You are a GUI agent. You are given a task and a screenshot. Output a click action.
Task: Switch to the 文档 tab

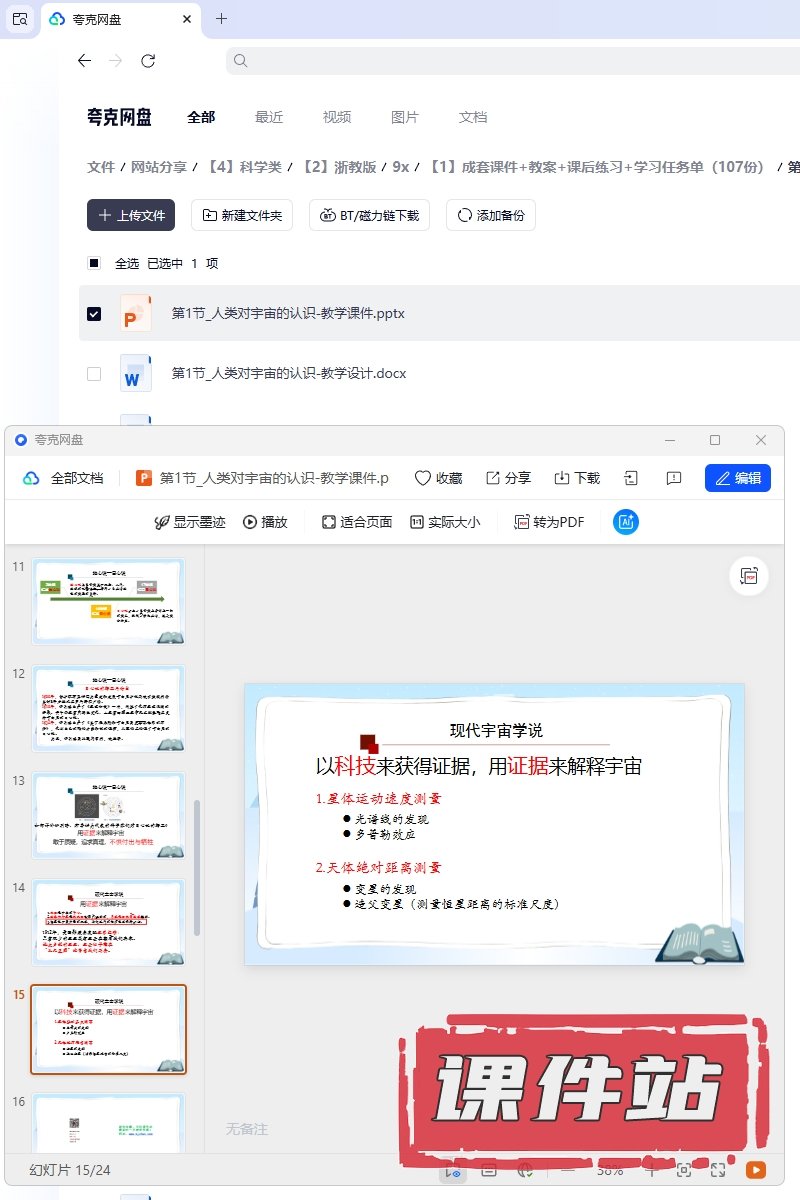click(x=473, y=117)
